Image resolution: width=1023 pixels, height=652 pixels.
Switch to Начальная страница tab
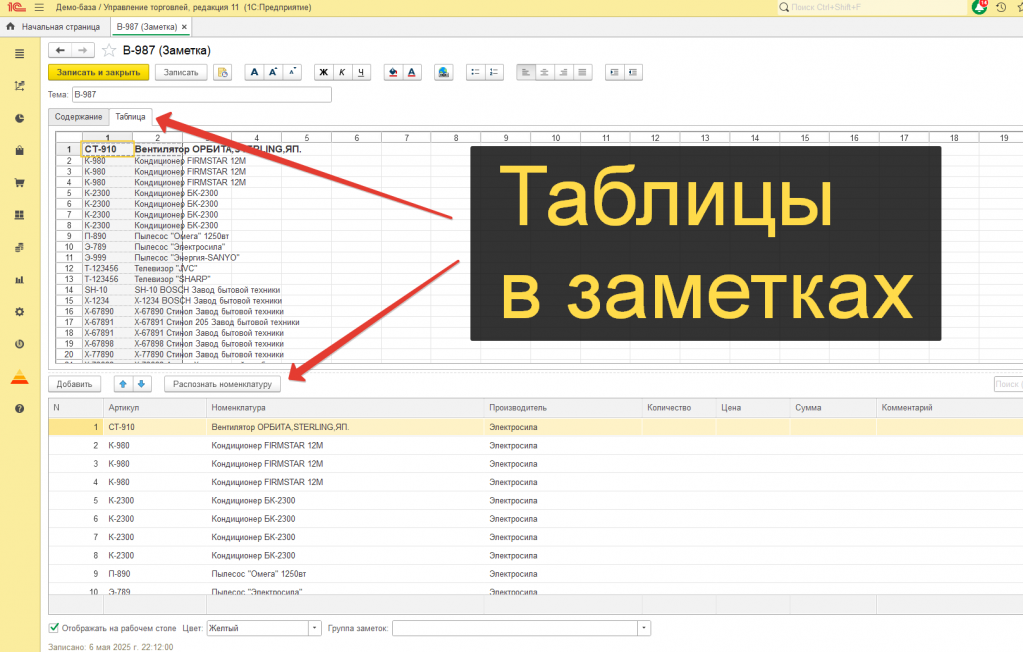click(x=53, y=27)
